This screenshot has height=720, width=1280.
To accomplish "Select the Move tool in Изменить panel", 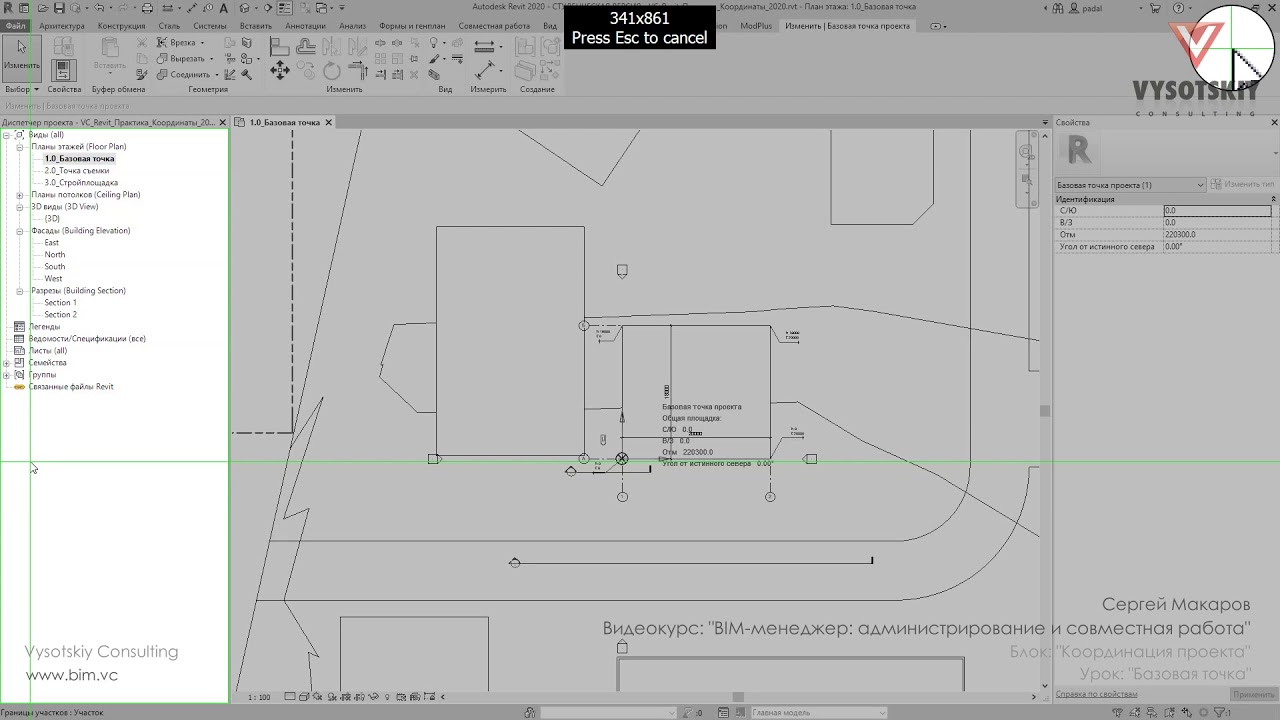I will pyautogui.click(x=280, y=70).
